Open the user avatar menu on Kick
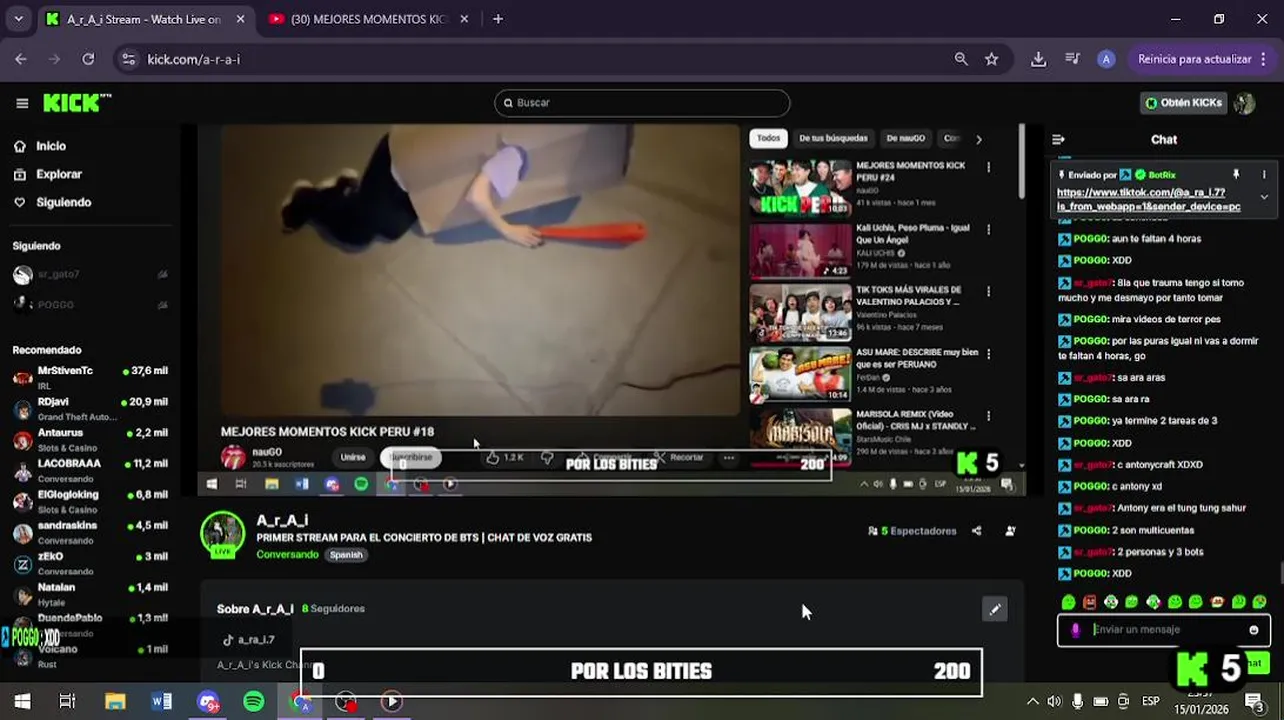The image size is (1284, 720). [x=1244, y=103]
